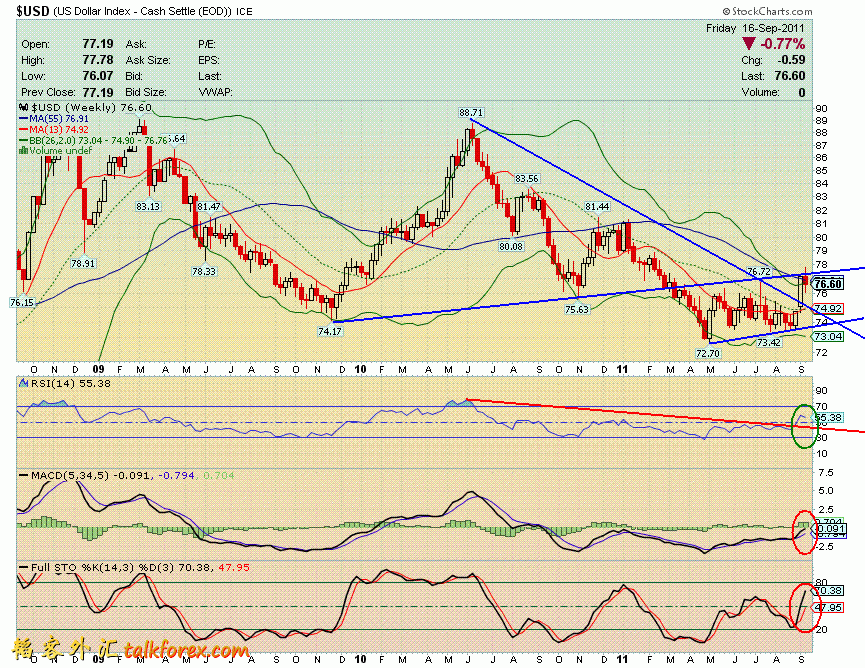Click the 'P/E:' field label
Screen dimensions: 865x668
tap(207, 44)
